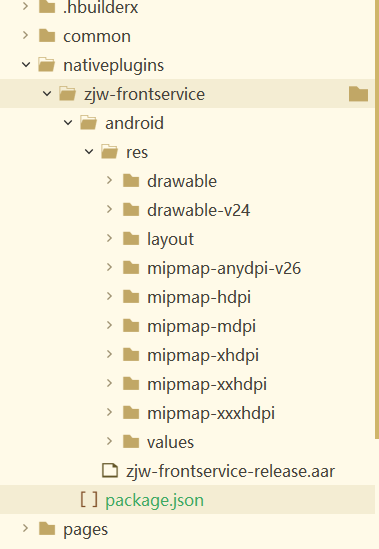
Task: Click the vertical scrollbar on the right edge
Action: (x=377, y=219)
